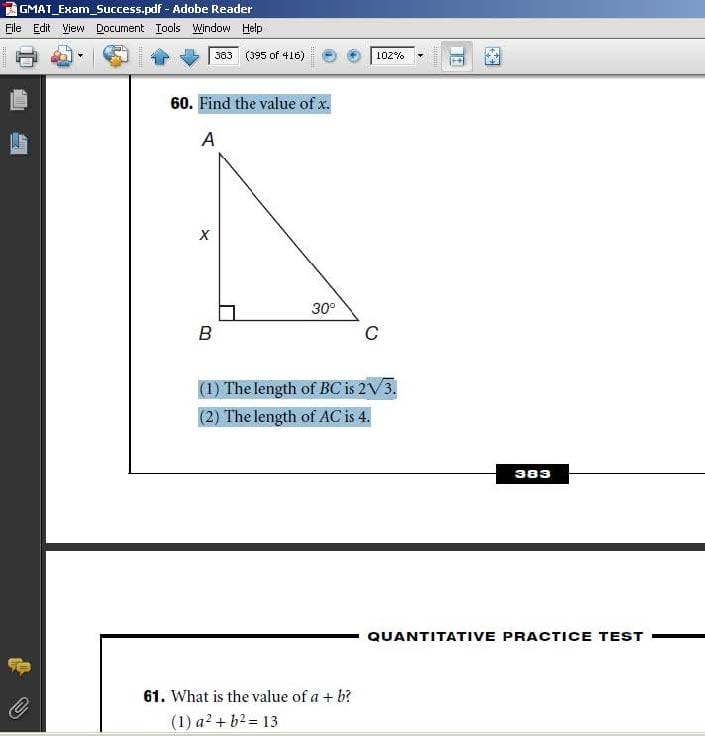
Task: Click the vertex label 'A' on the triangle
Action: pyautogui.click(x=208, y=139)
